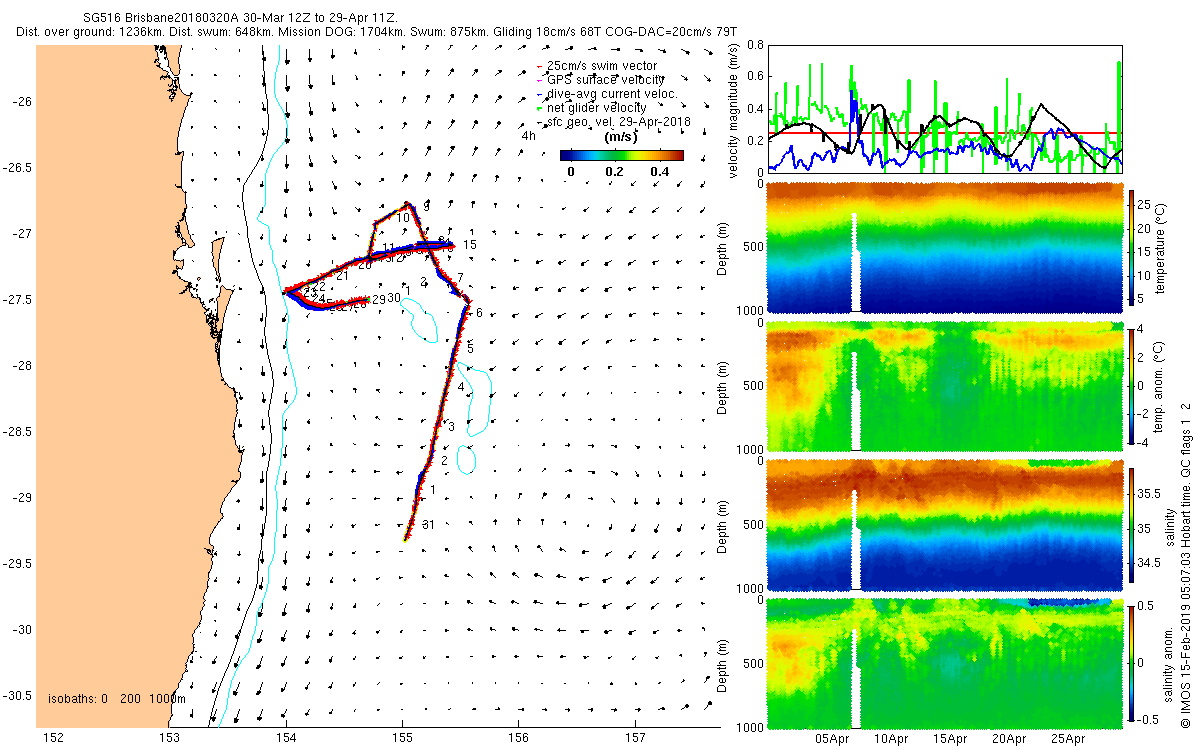Viewport: 1200px width, 750px height.
Task: Click the '34.5' tick on the salinity colorbar
Action: (1151, 564)
